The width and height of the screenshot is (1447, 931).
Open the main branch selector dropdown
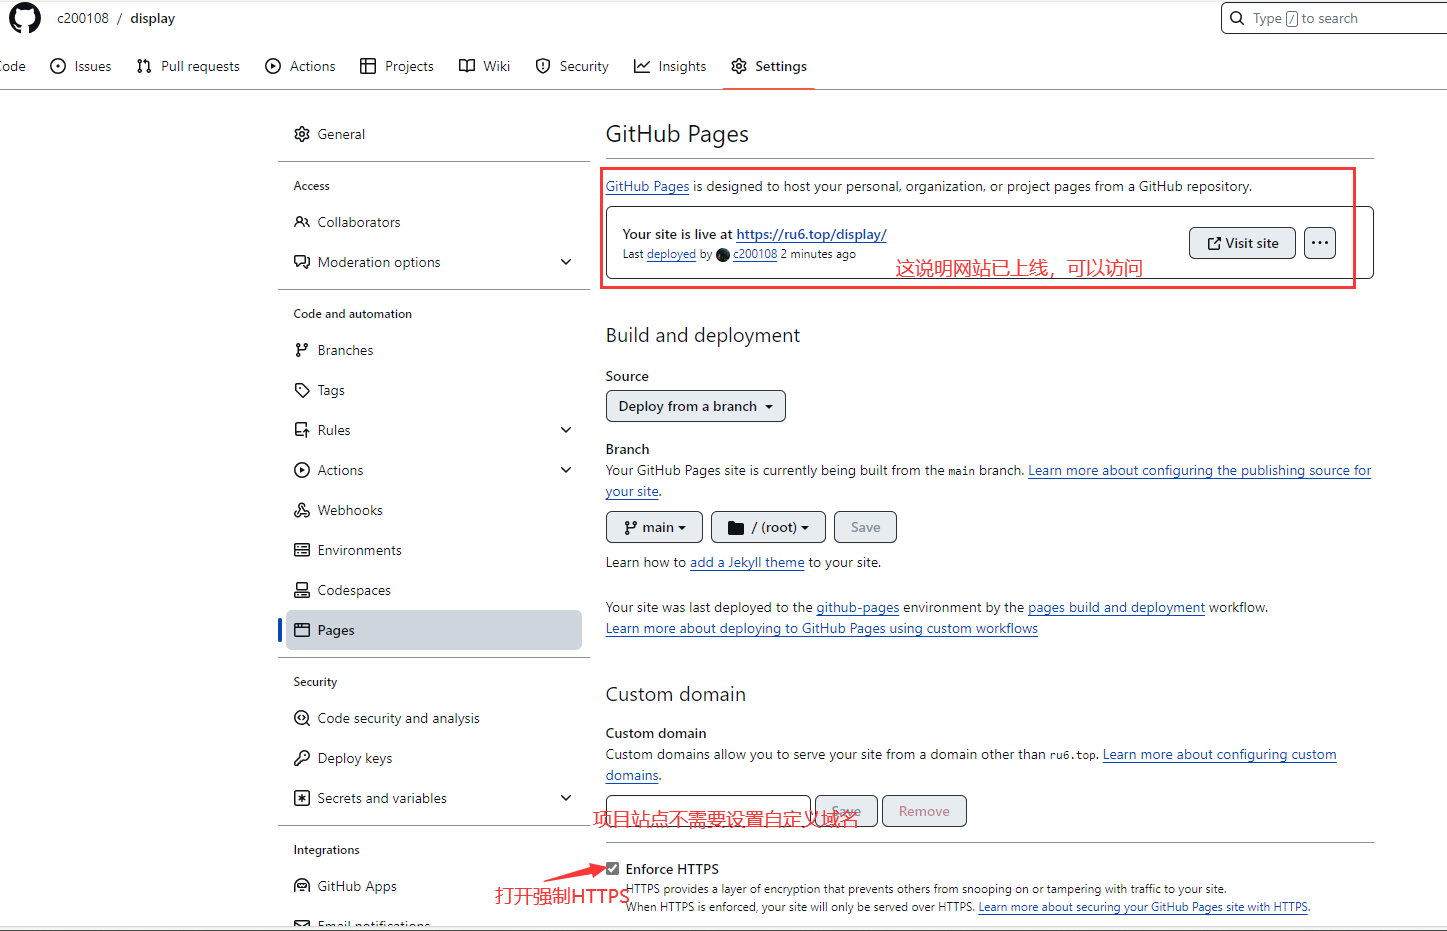654,527
